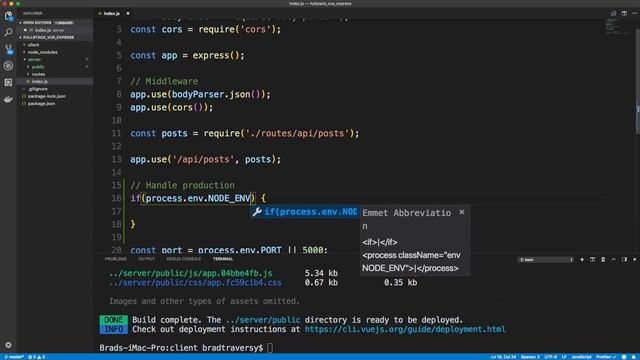Screen dimensions: 640x360
Task: Collapse the OPEN EDITORS section
Action: click(46, 22)
